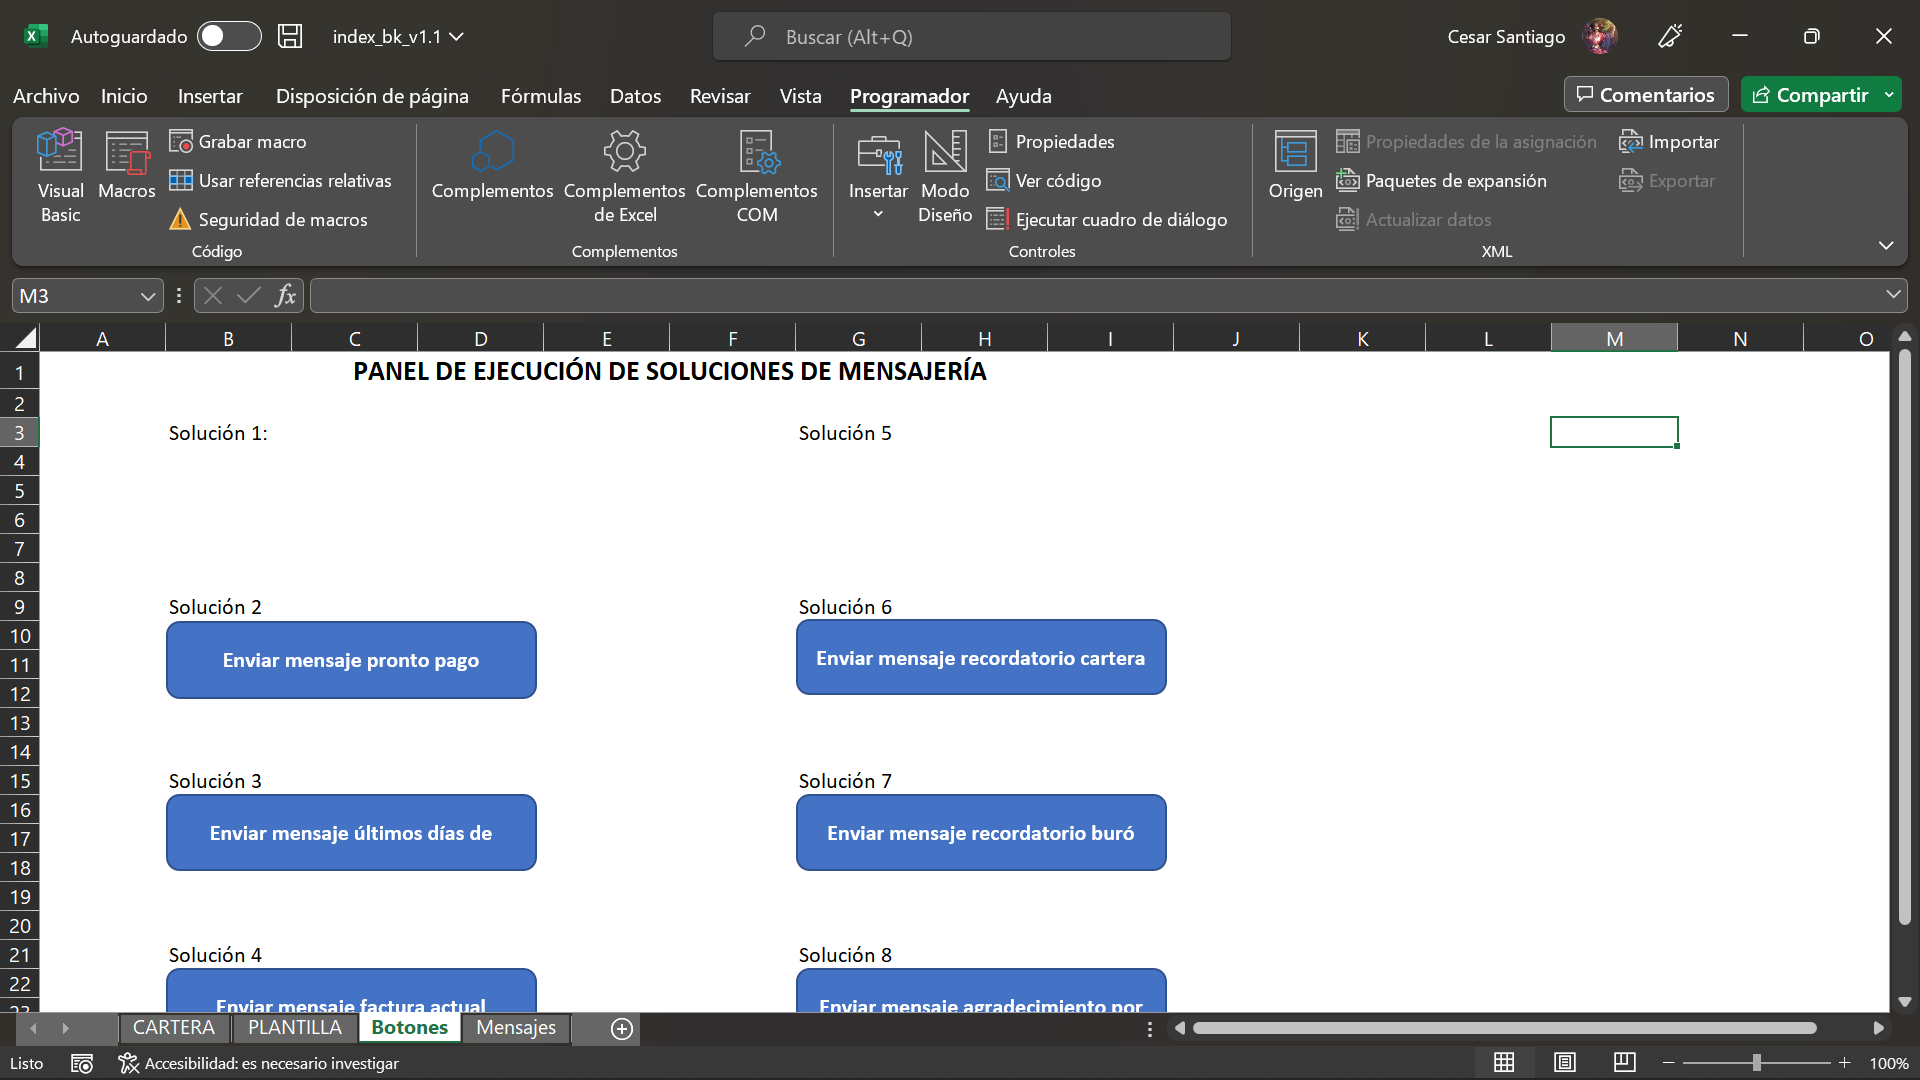Toggle Usar referencias relativas

click(x=282, y=180)
